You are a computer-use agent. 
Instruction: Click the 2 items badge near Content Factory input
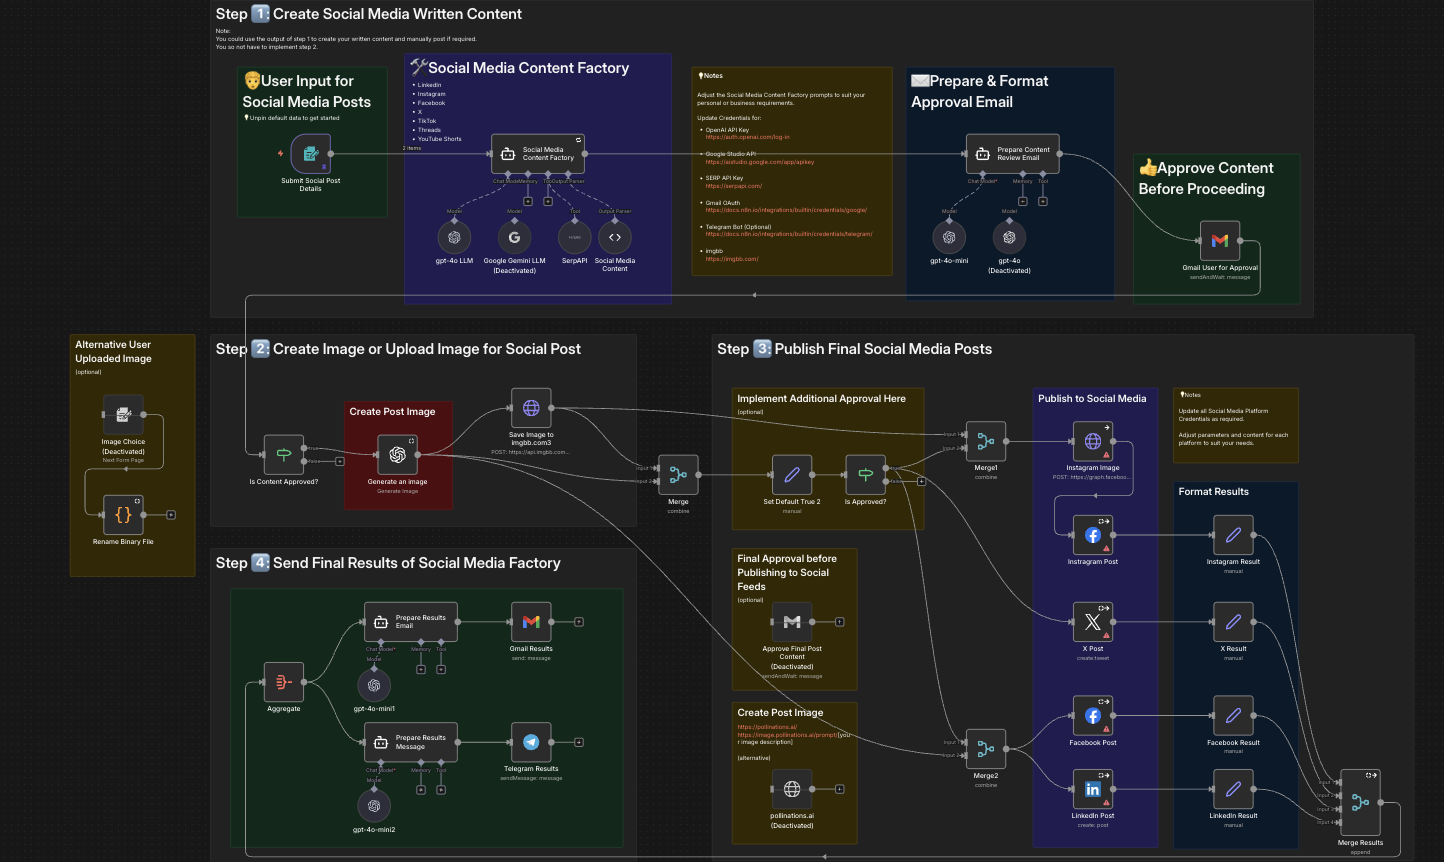[x=411, y=148]
